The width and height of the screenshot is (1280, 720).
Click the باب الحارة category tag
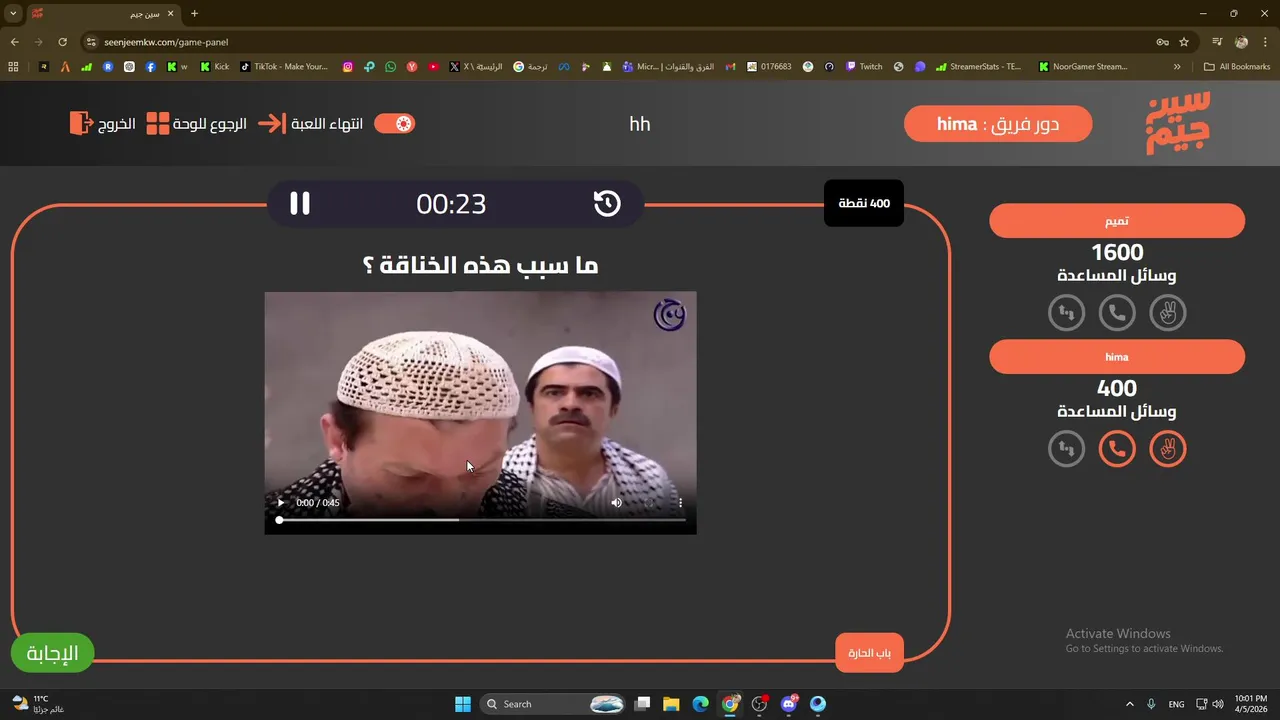click(x=869, y=654)
